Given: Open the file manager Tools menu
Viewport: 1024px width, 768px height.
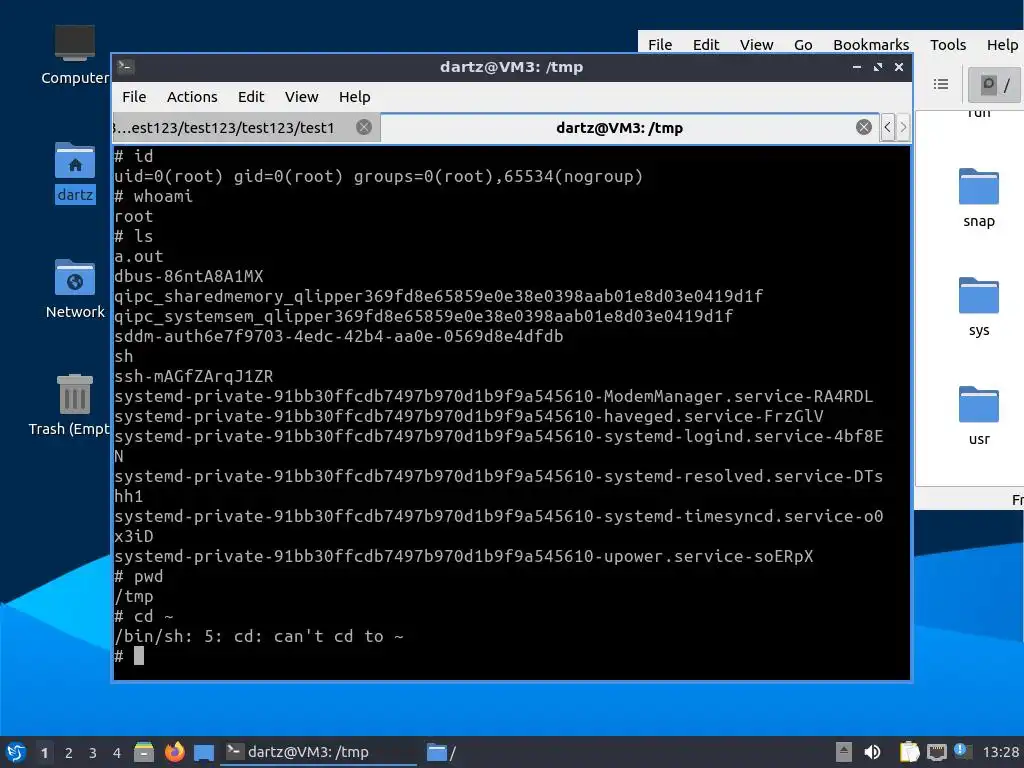Looking at the screenshot, I should tap(948, 44).
